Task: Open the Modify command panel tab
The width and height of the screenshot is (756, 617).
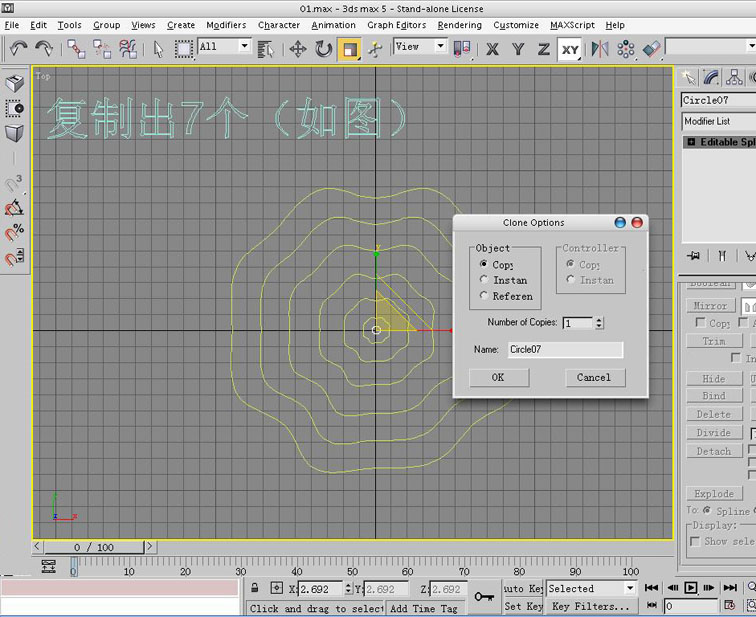Action: 711,77
